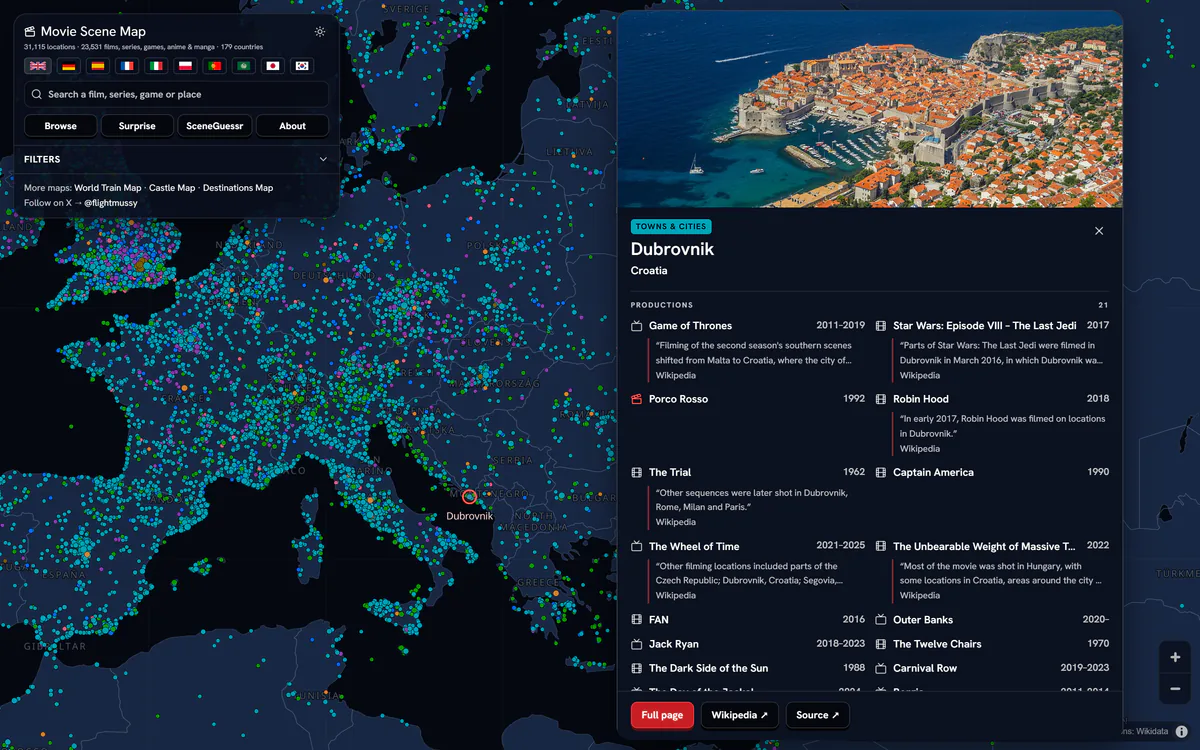This screenshot has height=750, width=1200.
Task: Click film icon beside FAN
Action: pos(636,620)
